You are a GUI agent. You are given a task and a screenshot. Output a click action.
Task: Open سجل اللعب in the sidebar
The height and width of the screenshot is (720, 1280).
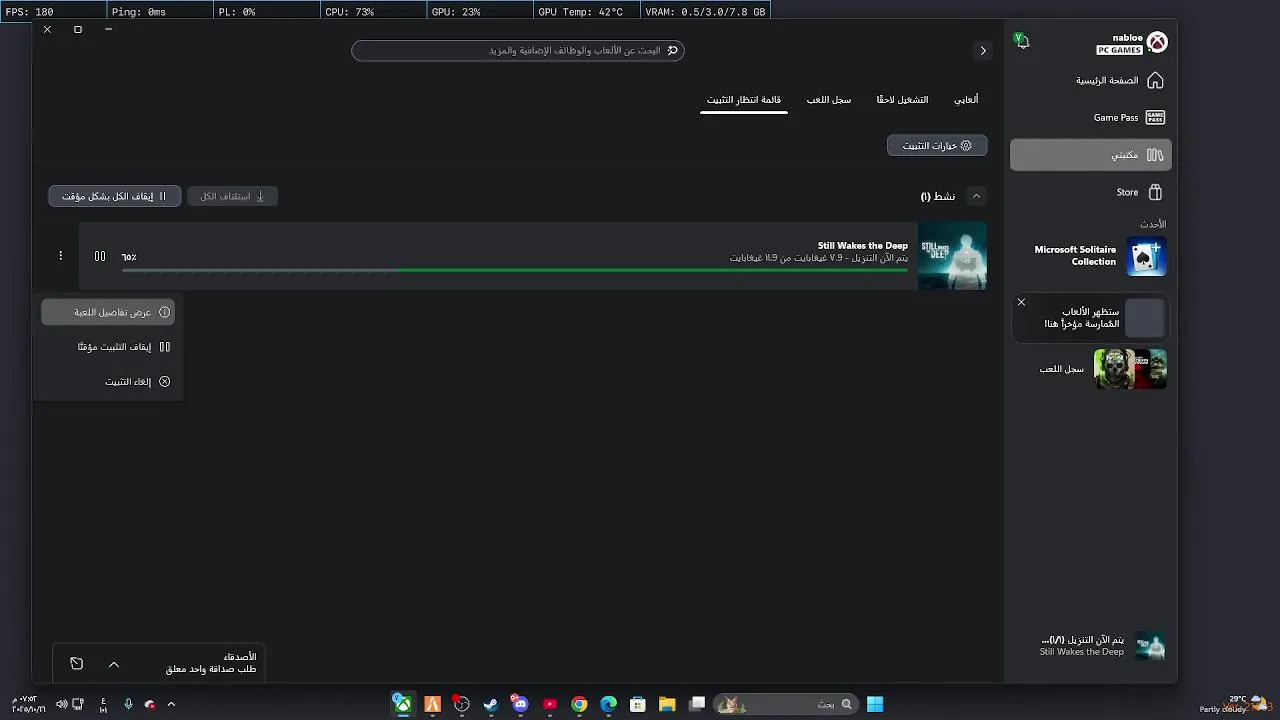tap(1090, 369)
